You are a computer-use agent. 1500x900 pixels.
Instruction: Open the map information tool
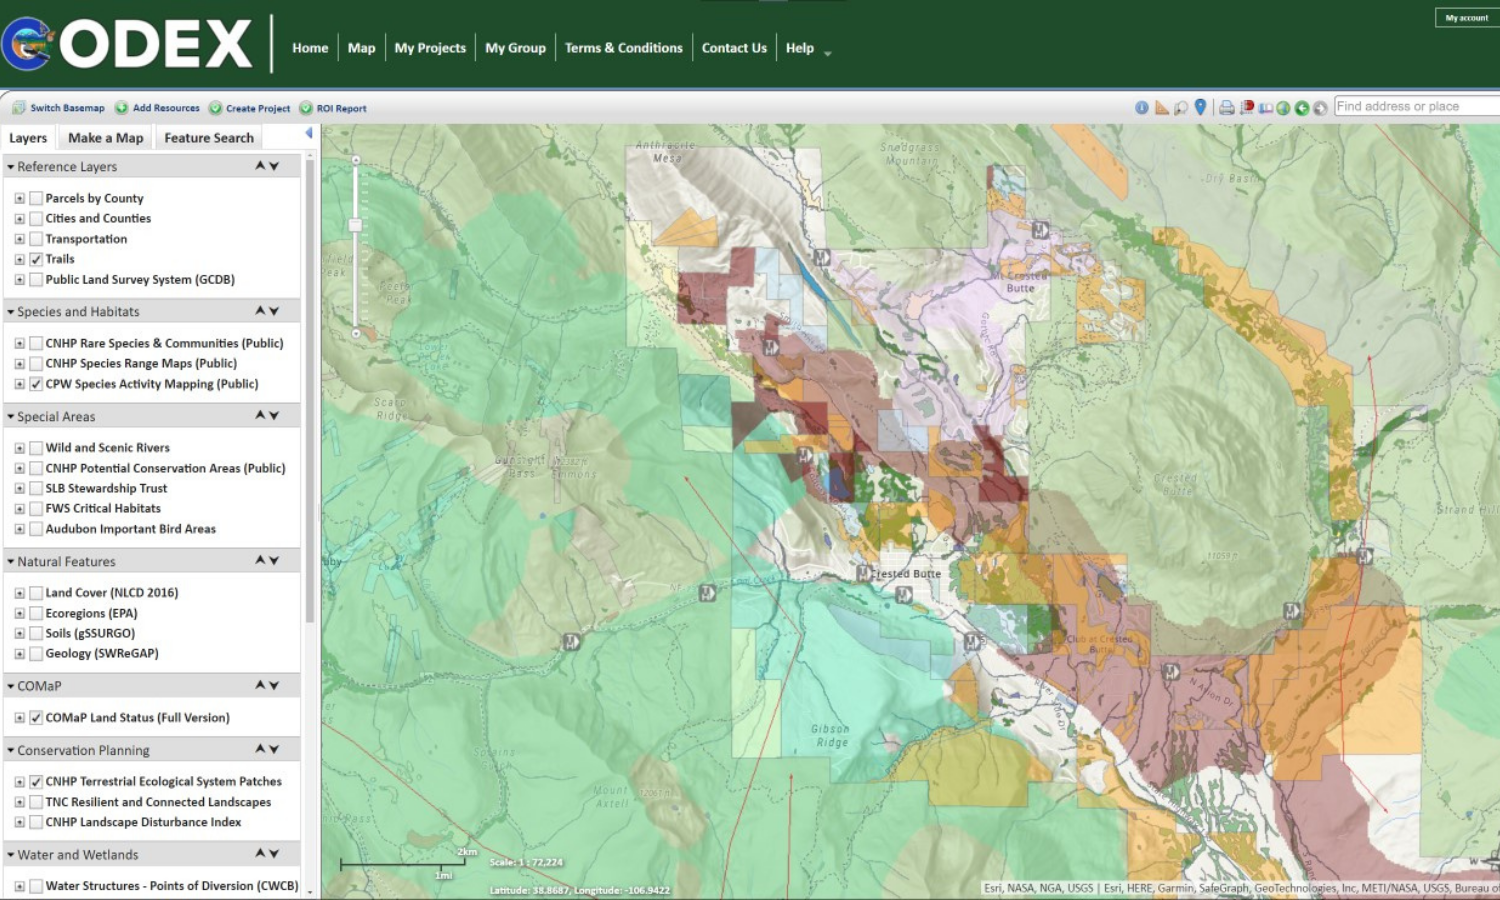click(x=1142, y=106)
